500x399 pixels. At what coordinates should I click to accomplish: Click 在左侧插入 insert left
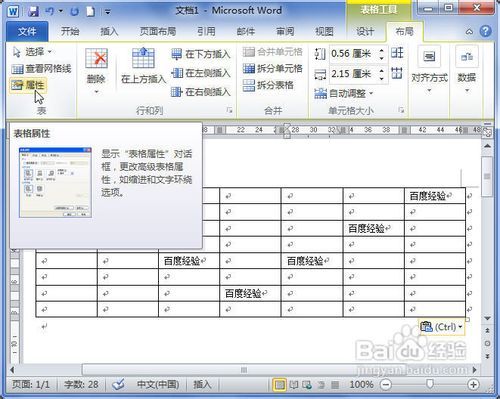click(x=201, y=73)
